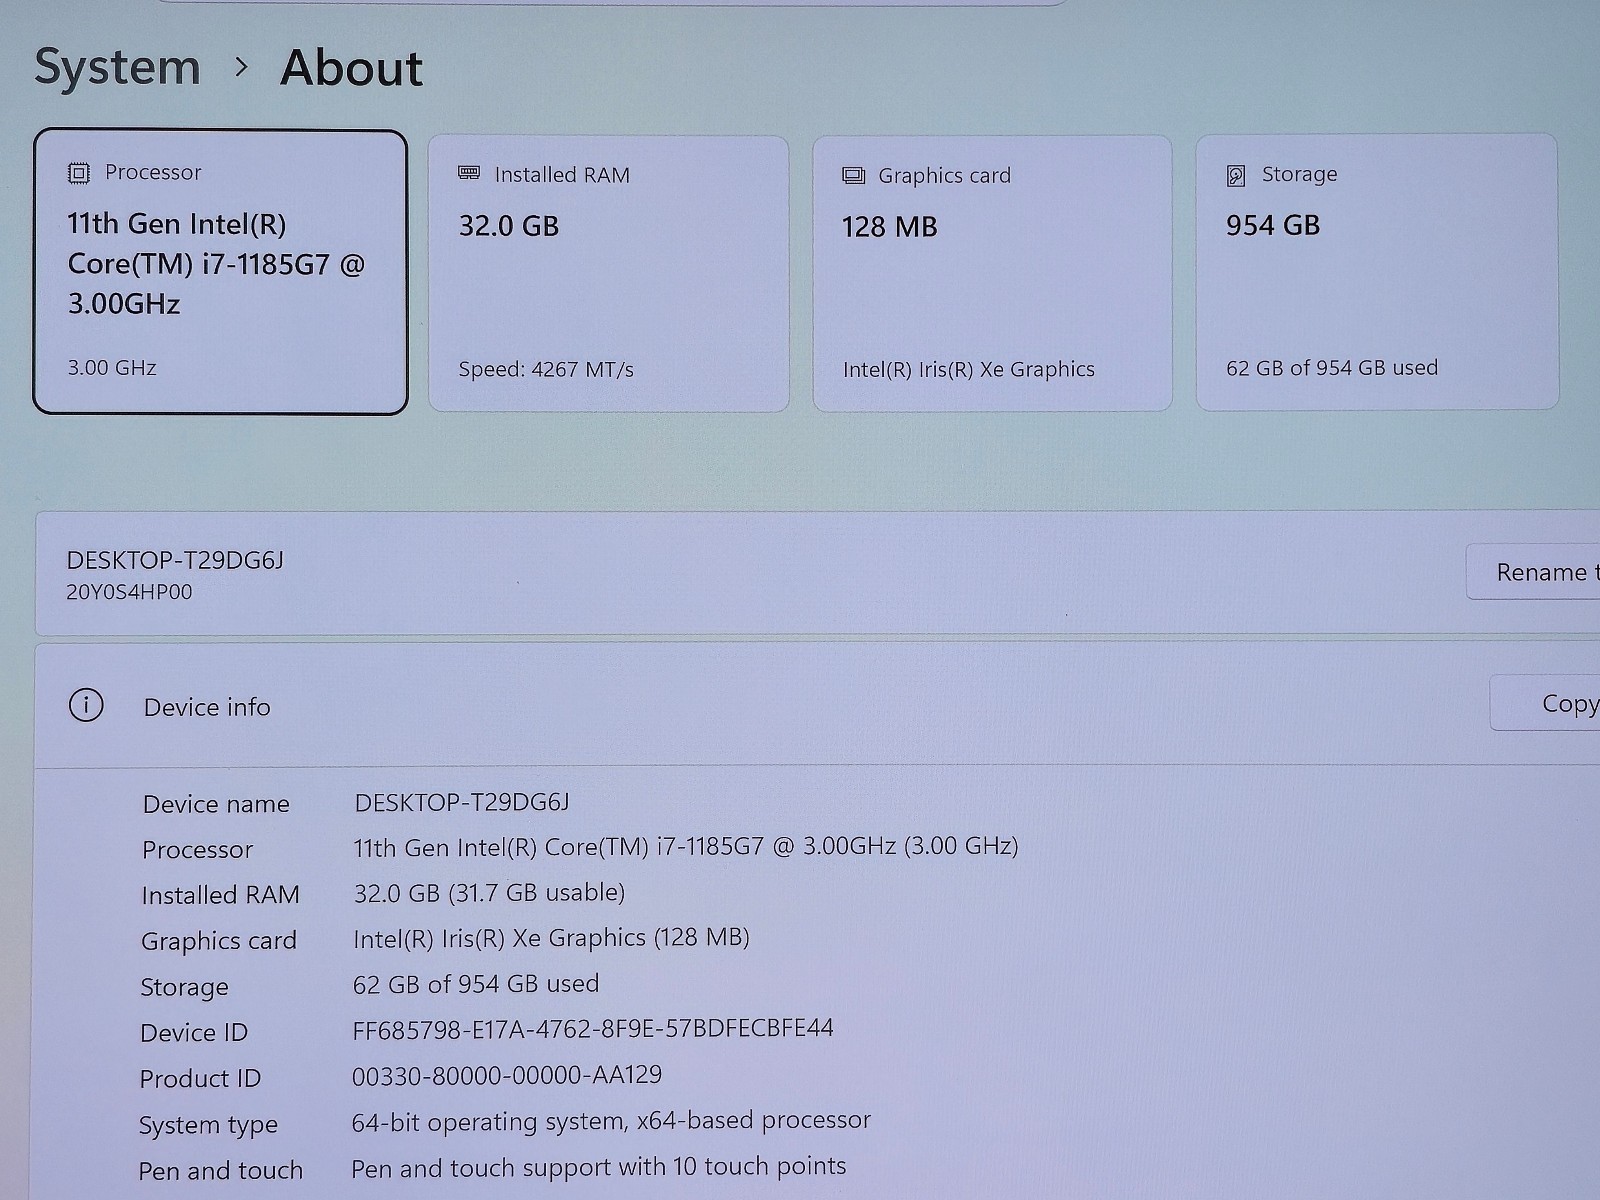Screen dimensions: 1600x1200
Task: Click model number 20Y0S4HP00
Action: [x=129, y=592]
